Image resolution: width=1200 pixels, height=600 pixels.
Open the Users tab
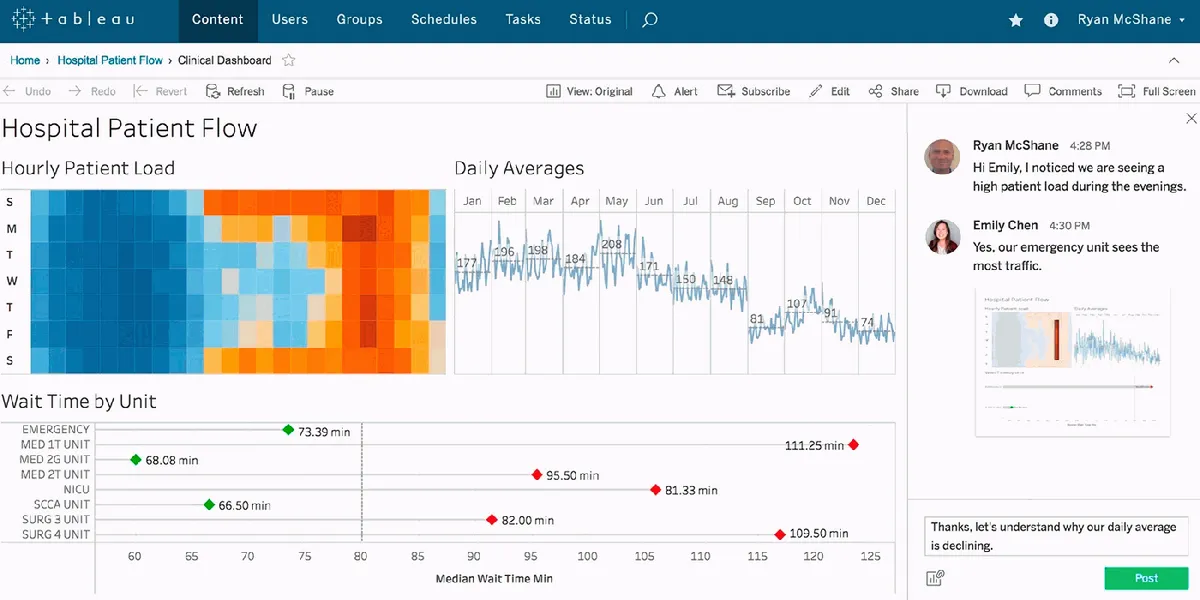290,19
